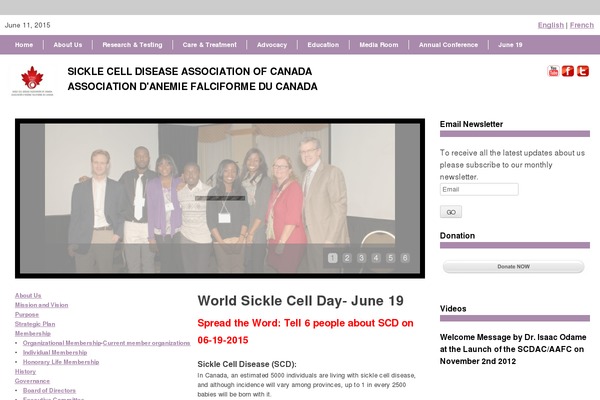Viewport: 600px width, 400px height.
Task: Click the Welcome Message by Dr. Isaac Odame text
Action: (x=513, y=349)
